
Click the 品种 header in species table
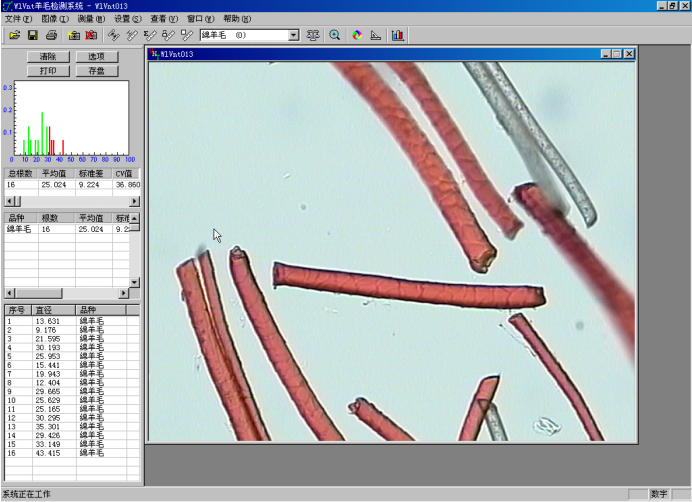click(21, 218)
